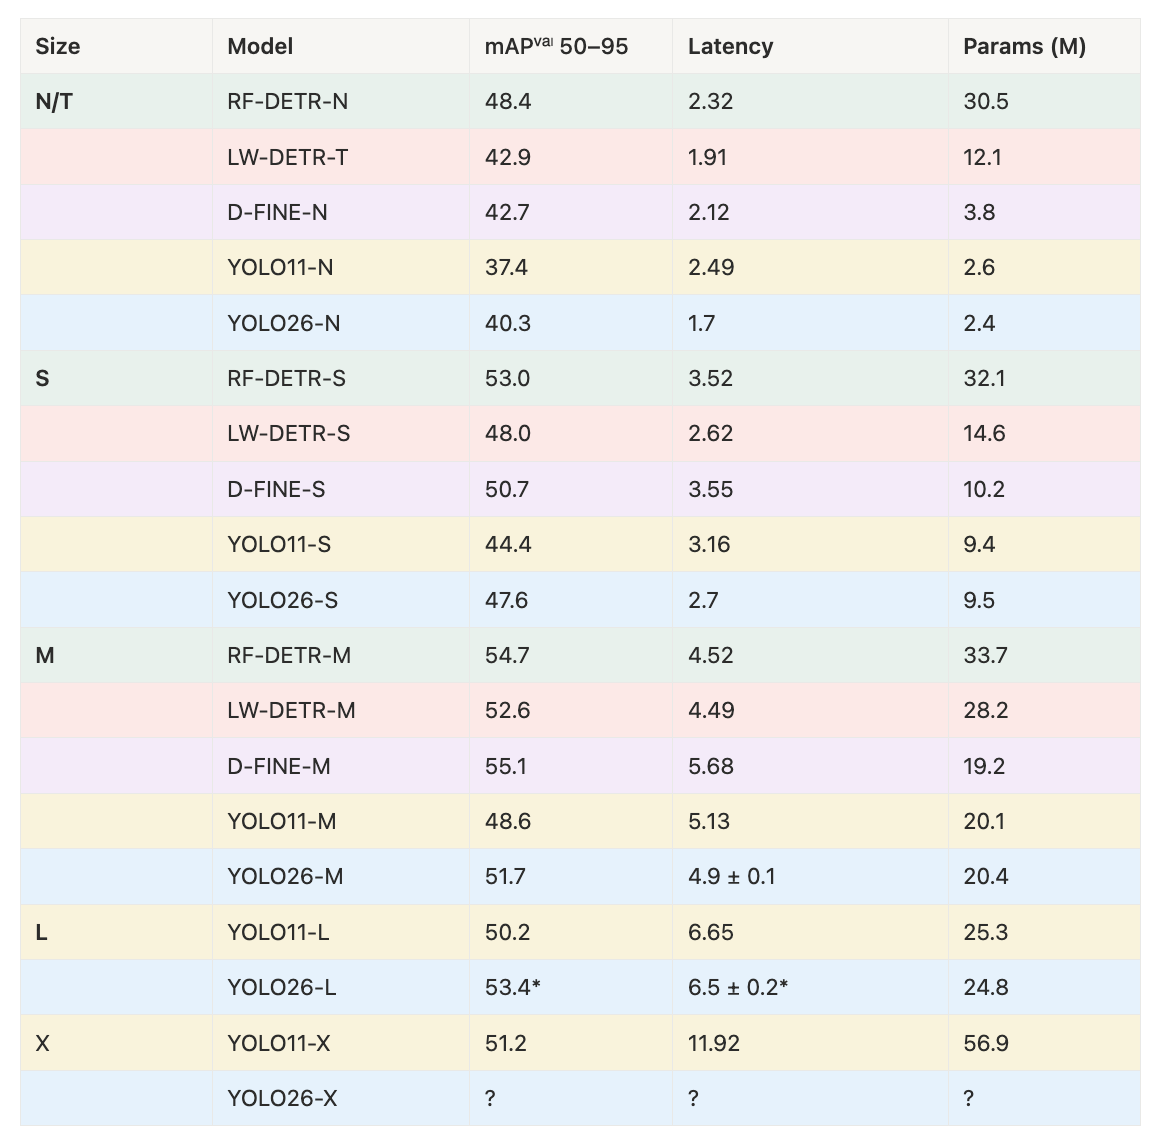Click the L size group label
The width and height of the screenshot is (1156, 1144).
41,932
